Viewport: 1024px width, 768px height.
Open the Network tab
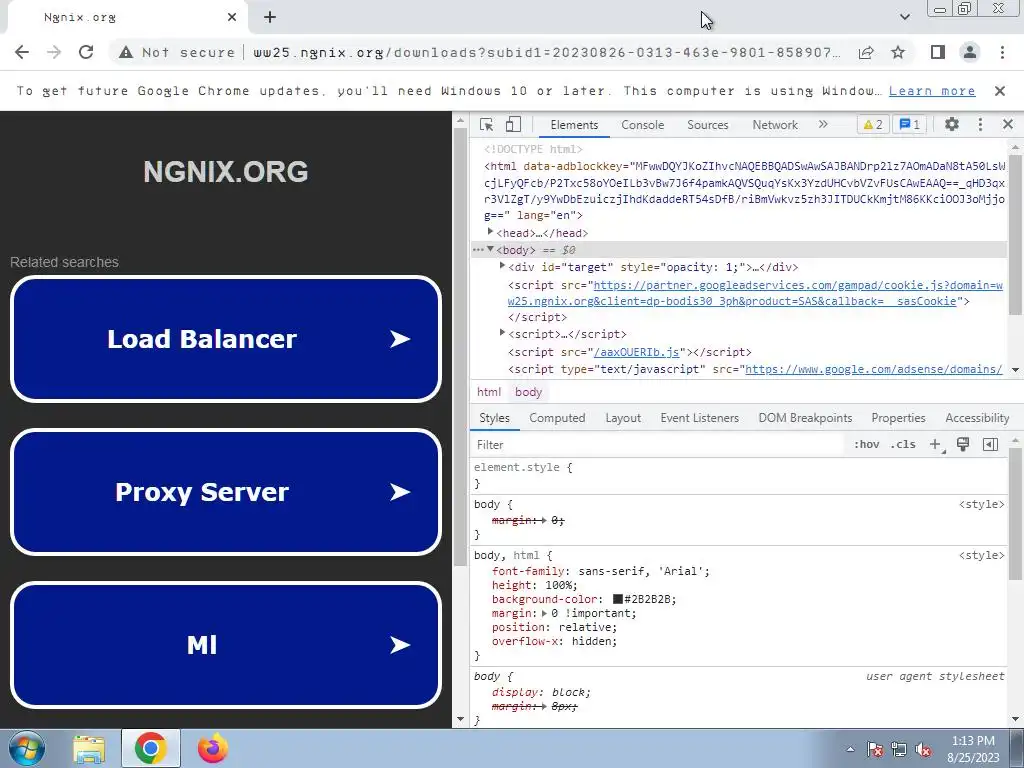pos(775,125)
